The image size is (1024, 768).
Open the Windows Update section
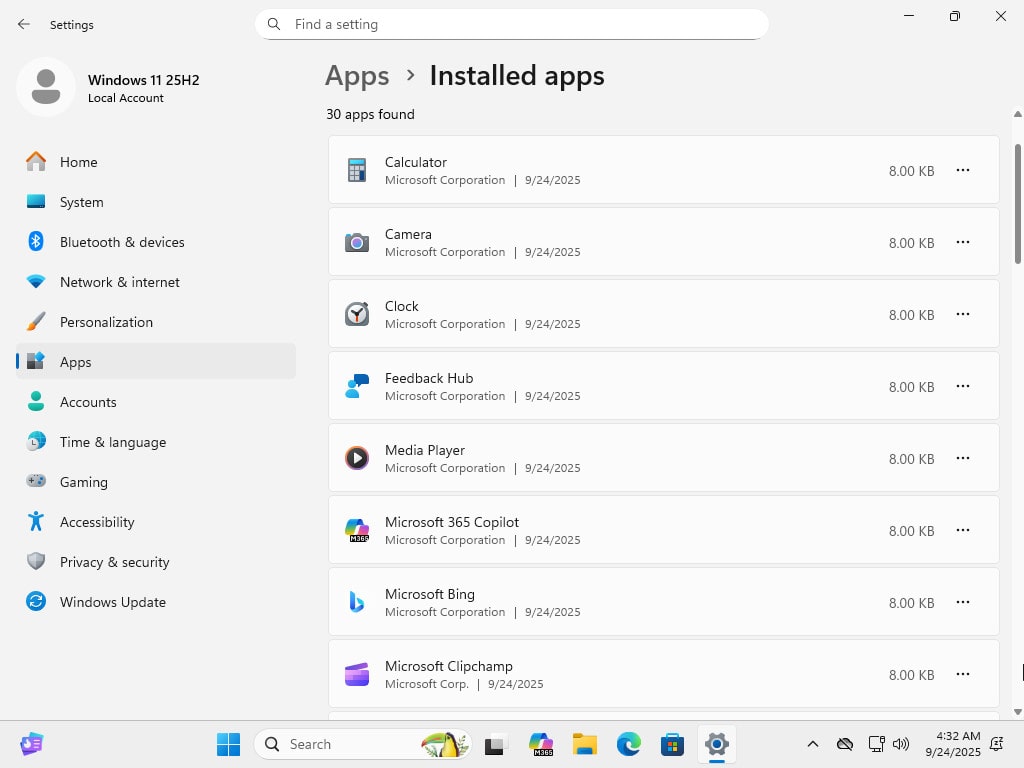coord(113,602)
